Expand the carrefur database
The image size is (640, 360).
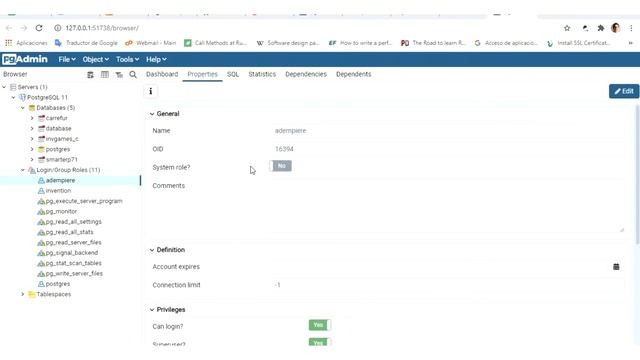click(32, 118)
